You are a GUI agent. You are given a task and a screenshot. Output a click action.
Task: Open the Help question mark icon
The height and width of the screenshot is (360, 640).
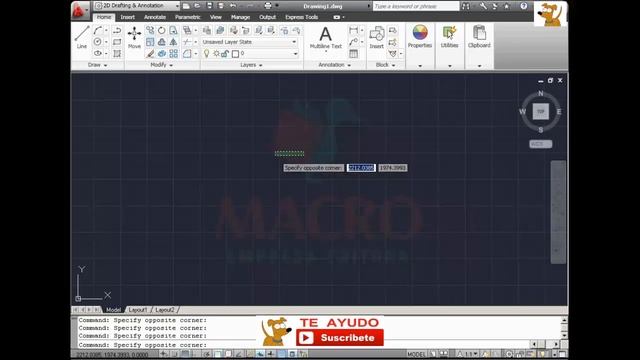click(x=524, y=6)
